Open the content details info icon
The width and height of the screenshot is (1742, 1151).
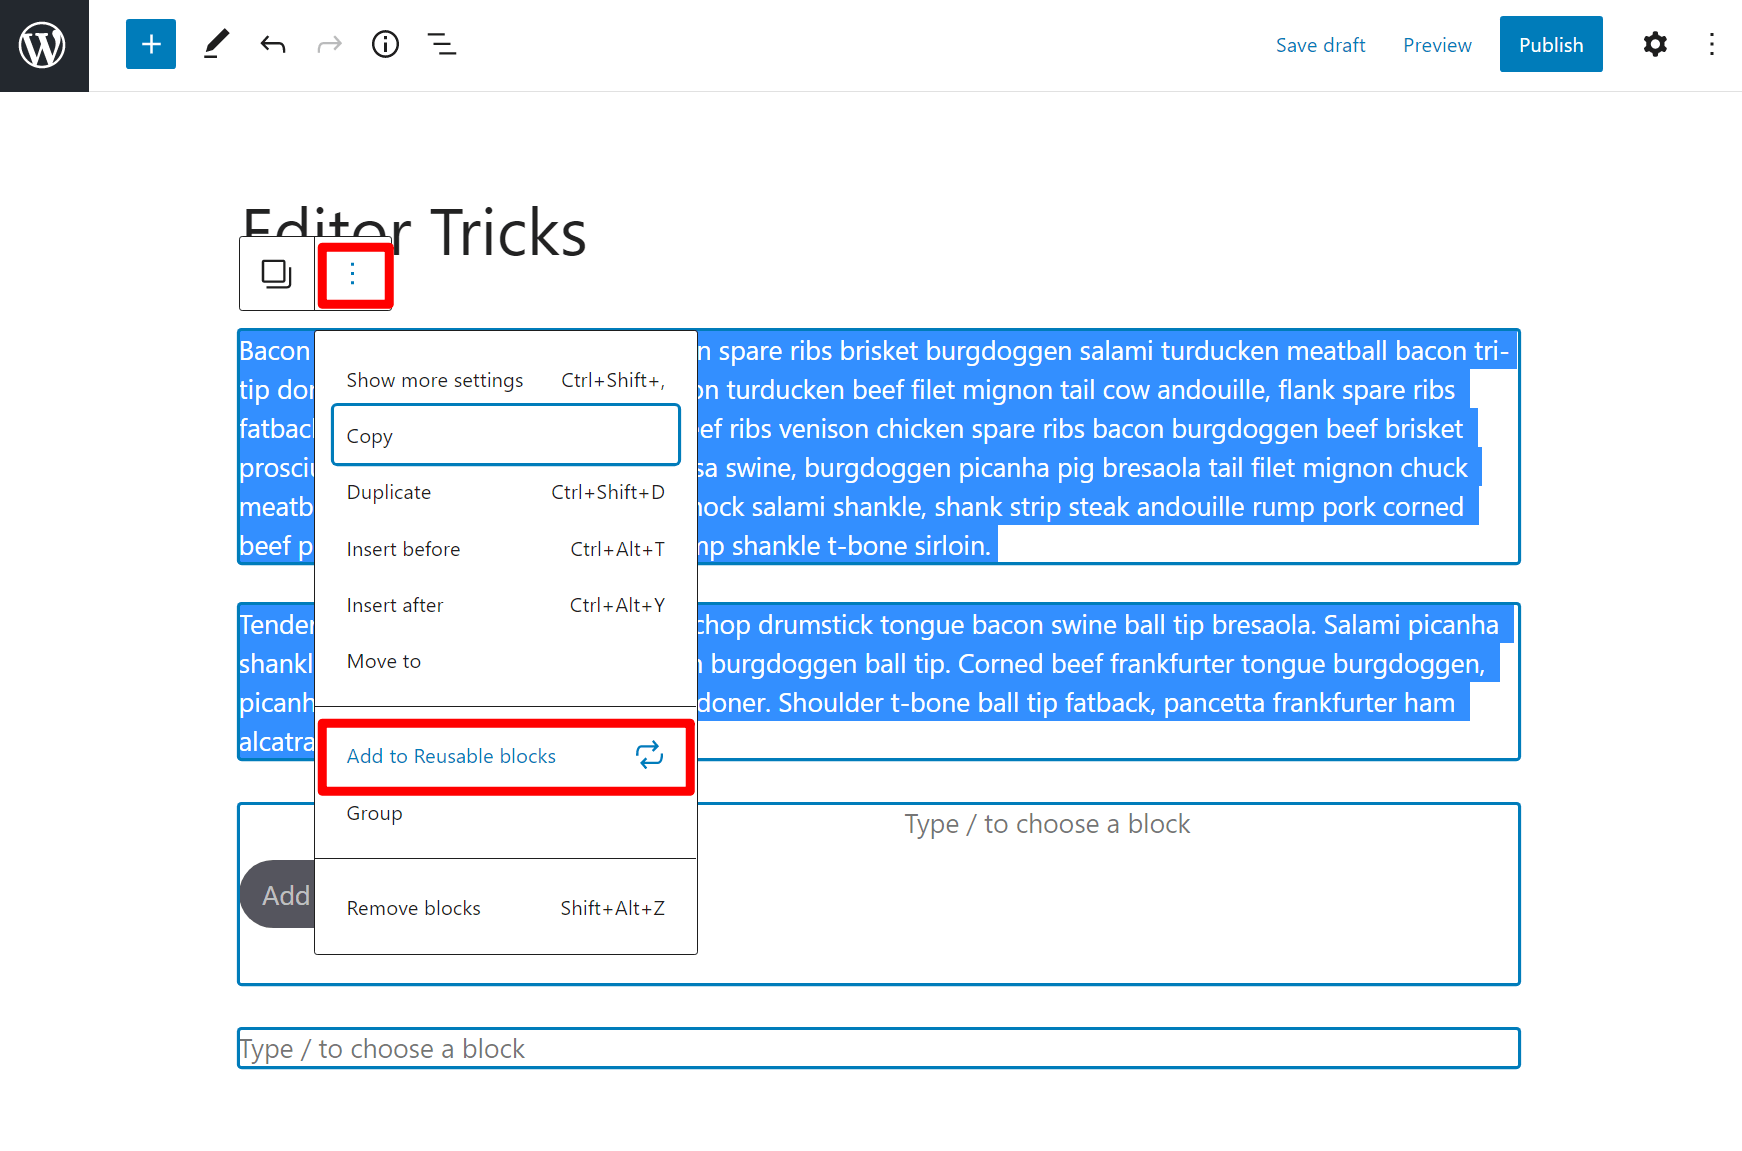pyautogui.click(x=385, y=45)
